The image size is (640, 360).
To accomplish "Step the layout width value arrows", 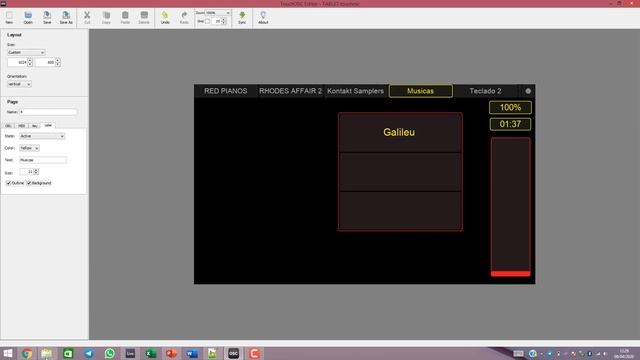I will coord(30,62).
